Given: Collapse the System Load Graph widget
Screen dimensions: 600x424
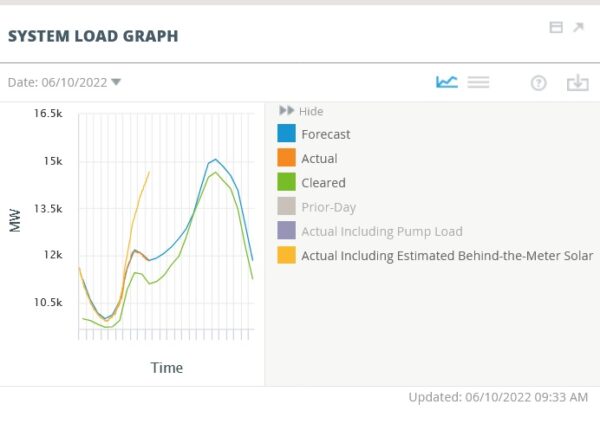Looking at the screenshot, I should 556,27.
